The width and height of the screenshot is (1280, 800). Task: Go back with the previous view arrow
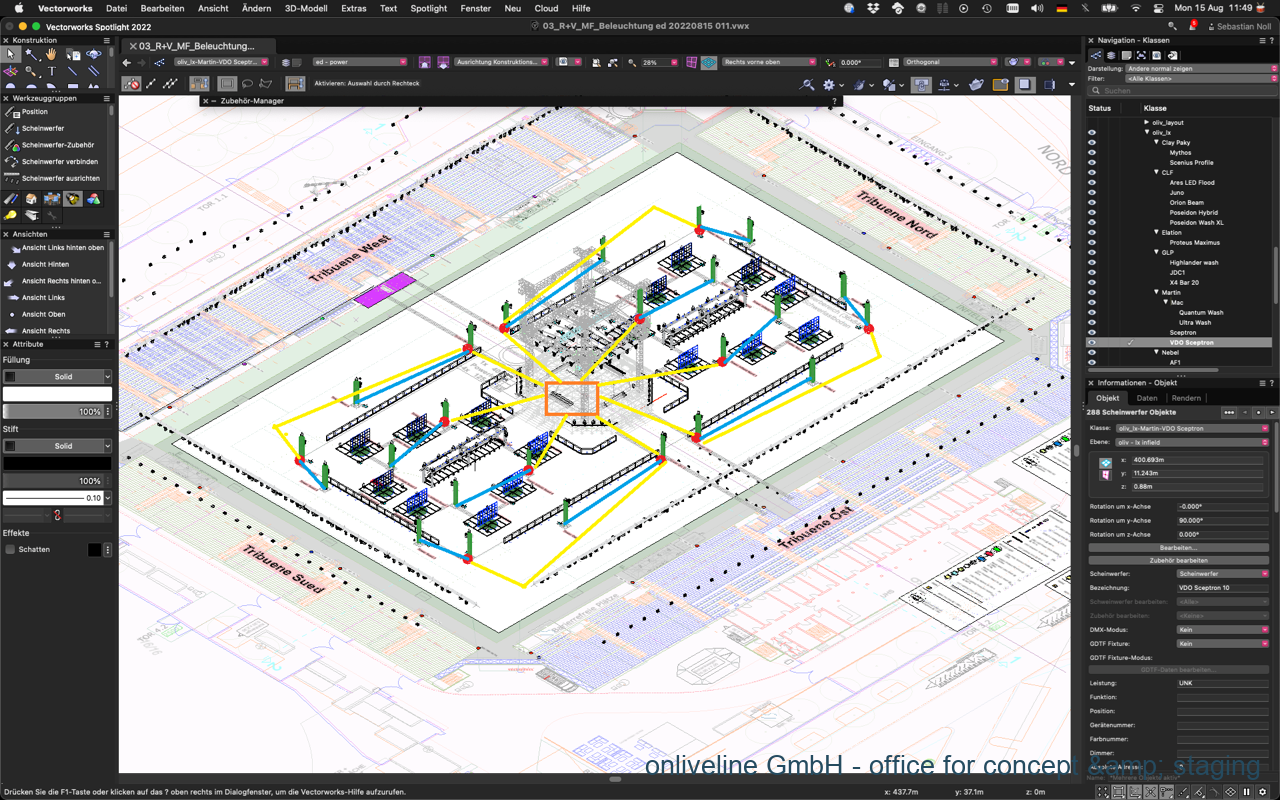[127, 62]
